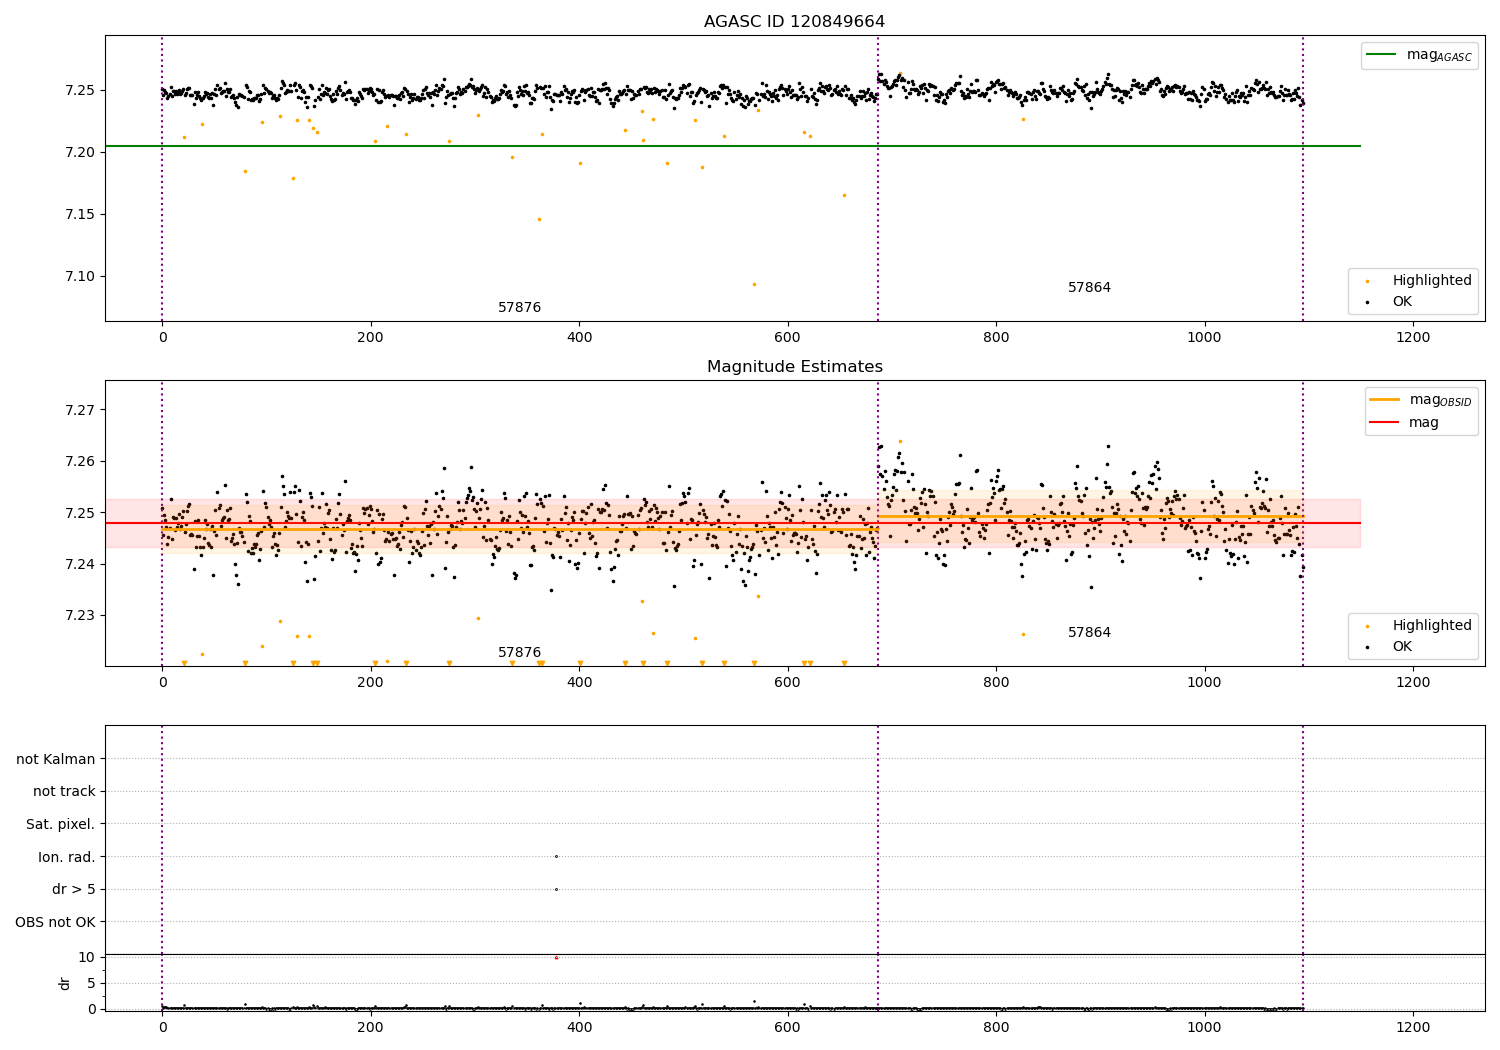Click x-tick '800' on the top plot
1500x1050 pixels.
(996, 337)
